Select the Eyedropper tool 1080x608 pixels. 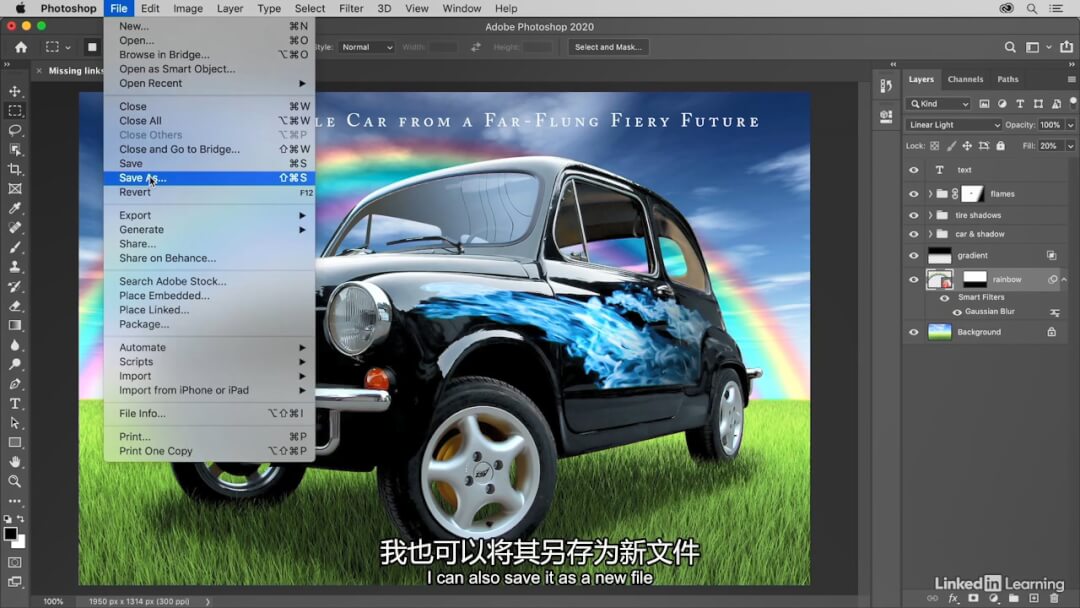point(14,208)
